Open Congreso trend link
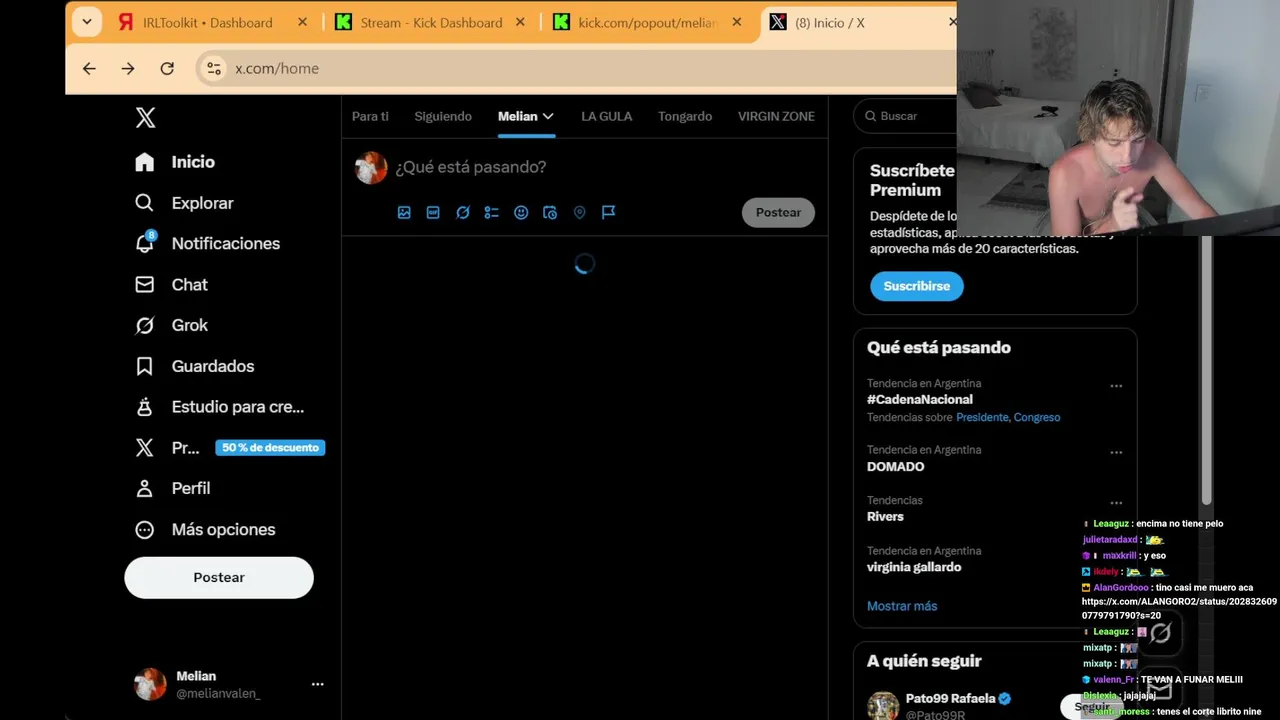The height and width of the screenshot is (720, 1280). 1037,417
